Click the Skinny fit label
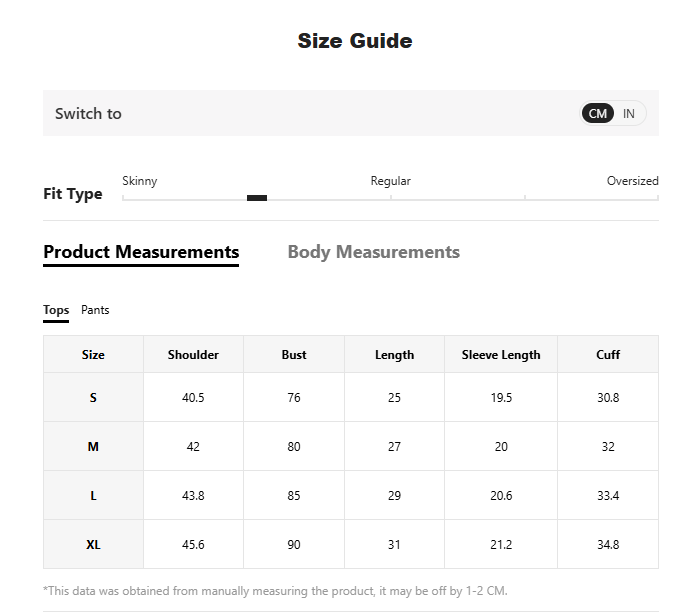The image size is (690, 615). pyautogui.click(x=140, y=181)
